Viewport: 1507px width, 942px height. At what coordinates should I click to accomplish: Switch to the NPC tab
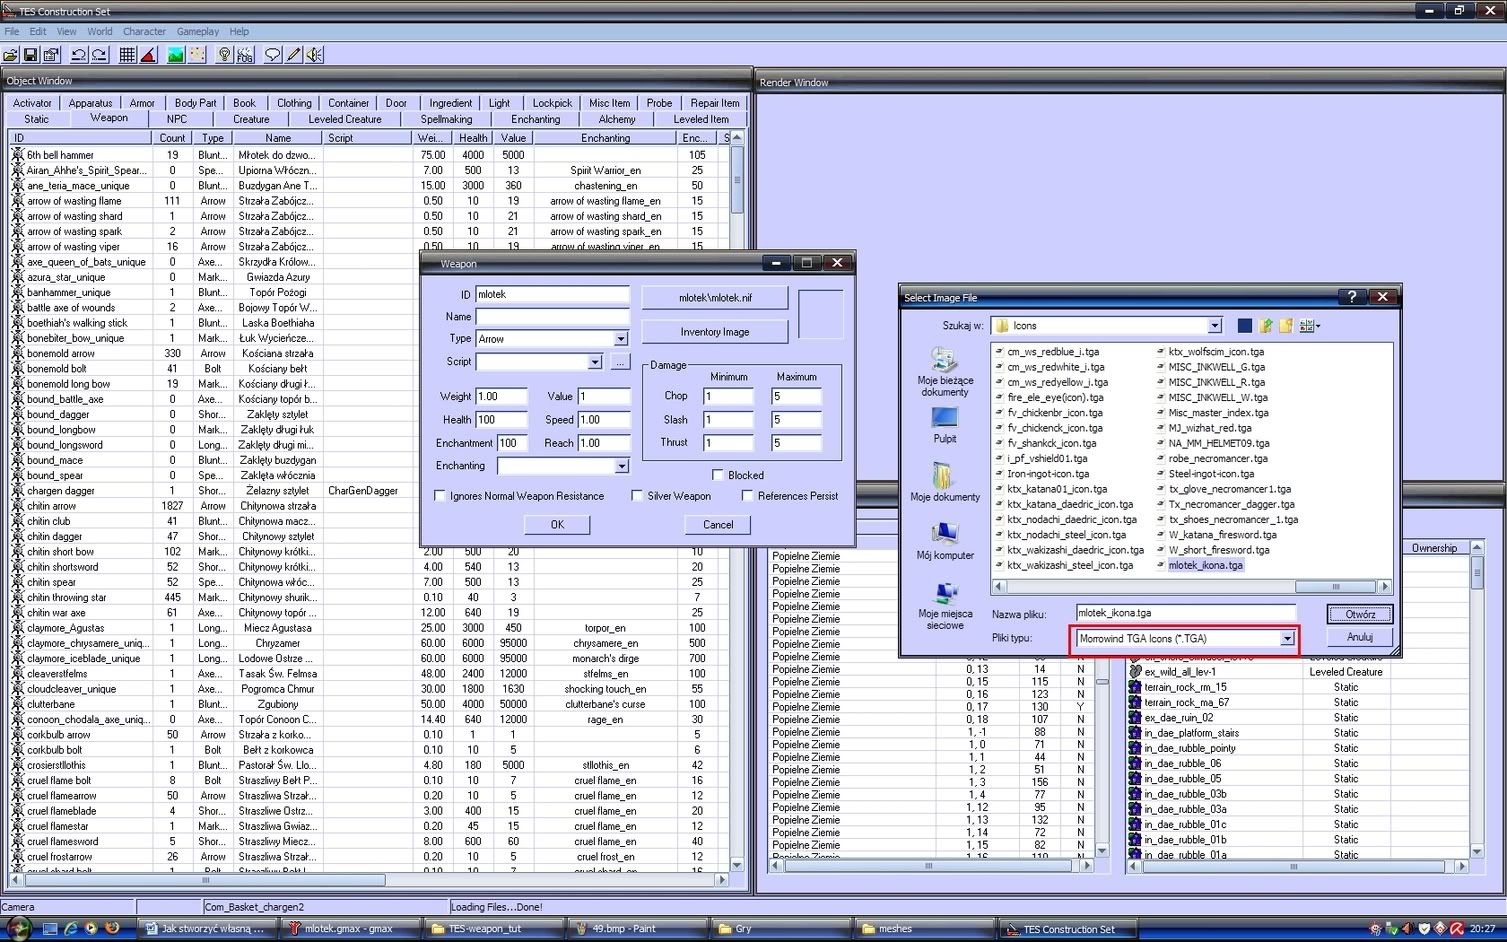coord(177,119)
